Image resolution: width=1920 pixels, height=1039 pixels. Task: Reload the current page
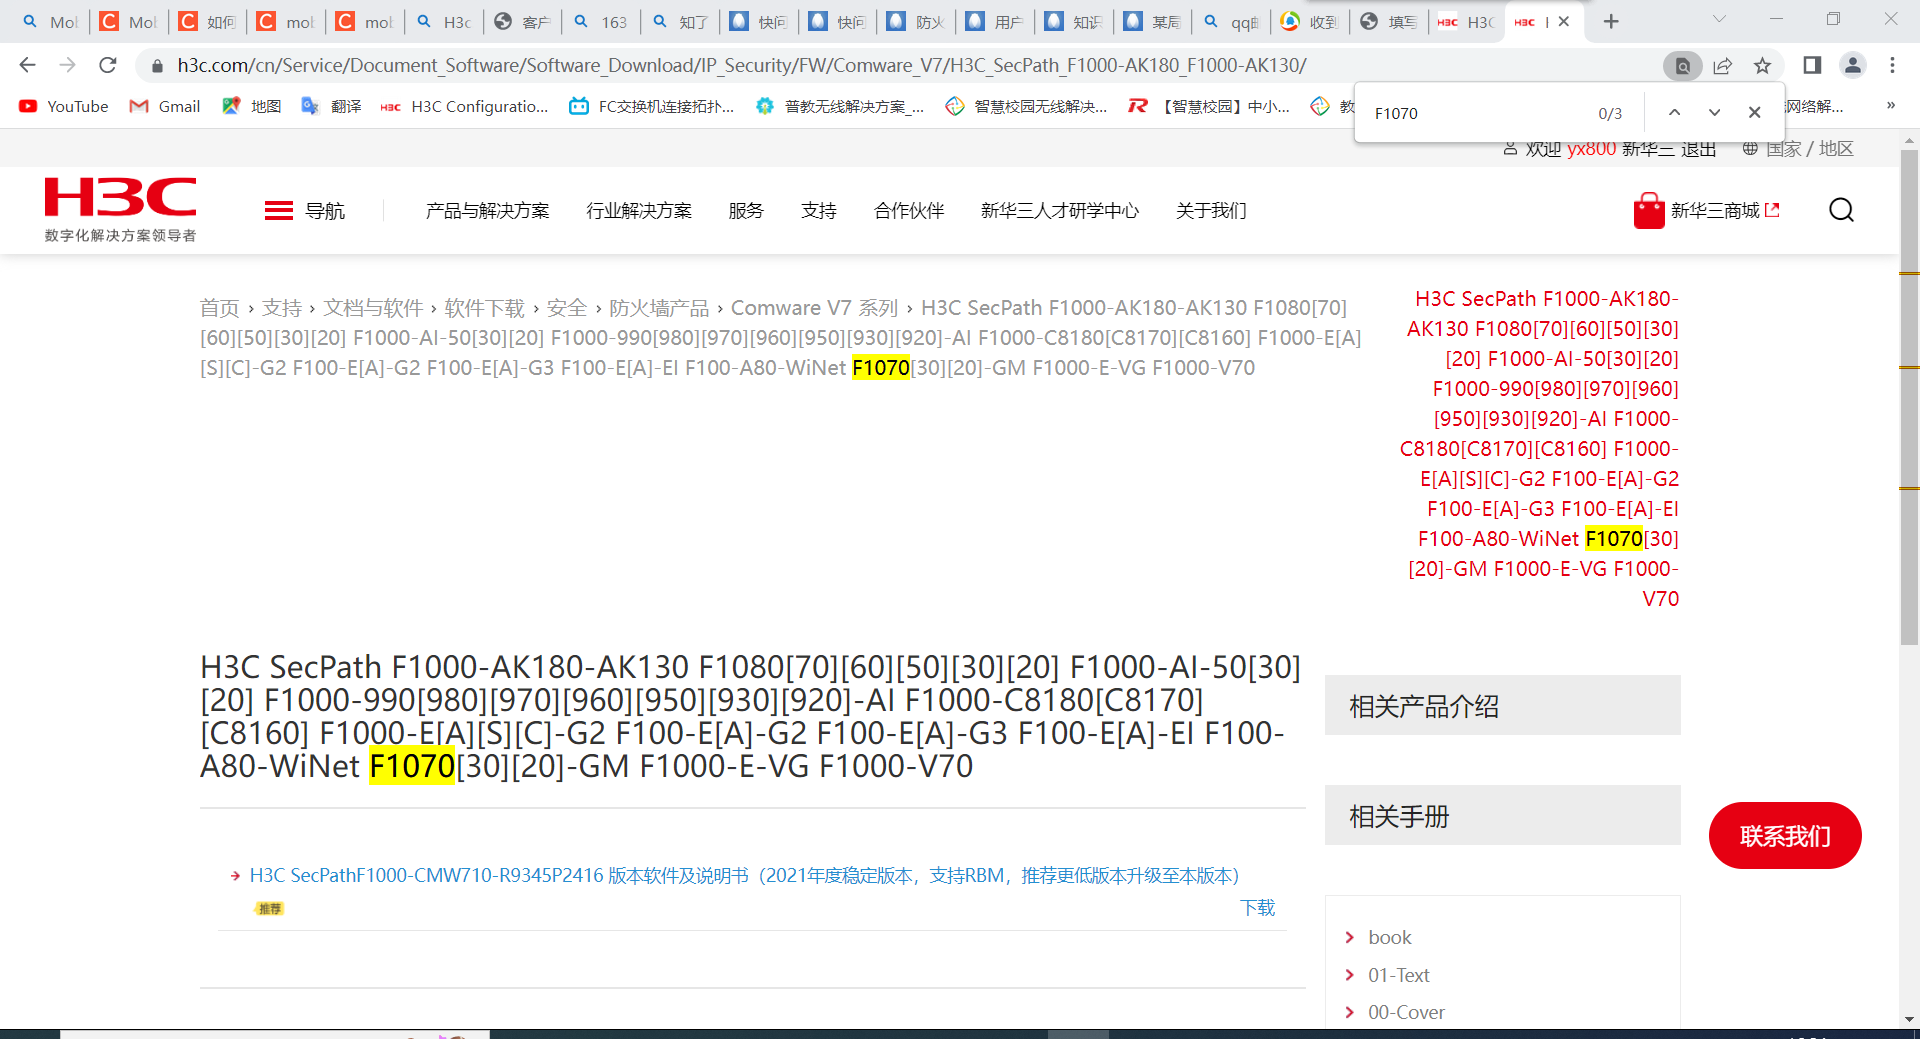point(108,65)
